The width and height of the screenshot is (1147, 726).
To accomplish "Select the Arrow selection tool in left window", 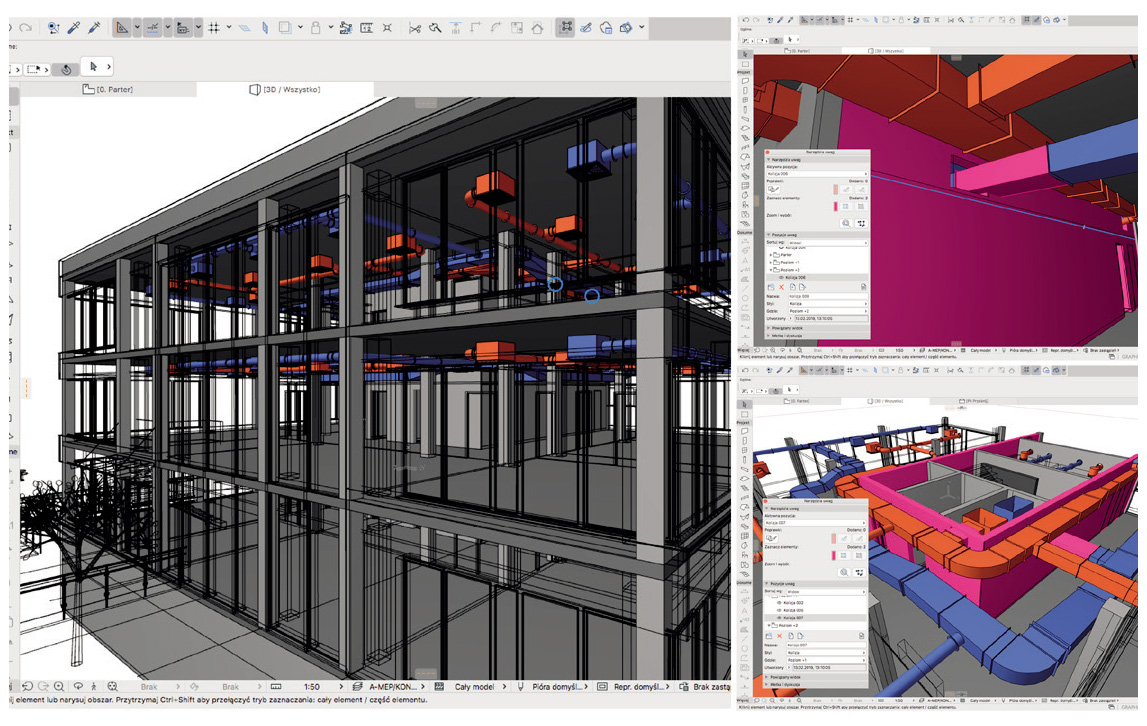I will pos(95,67).
